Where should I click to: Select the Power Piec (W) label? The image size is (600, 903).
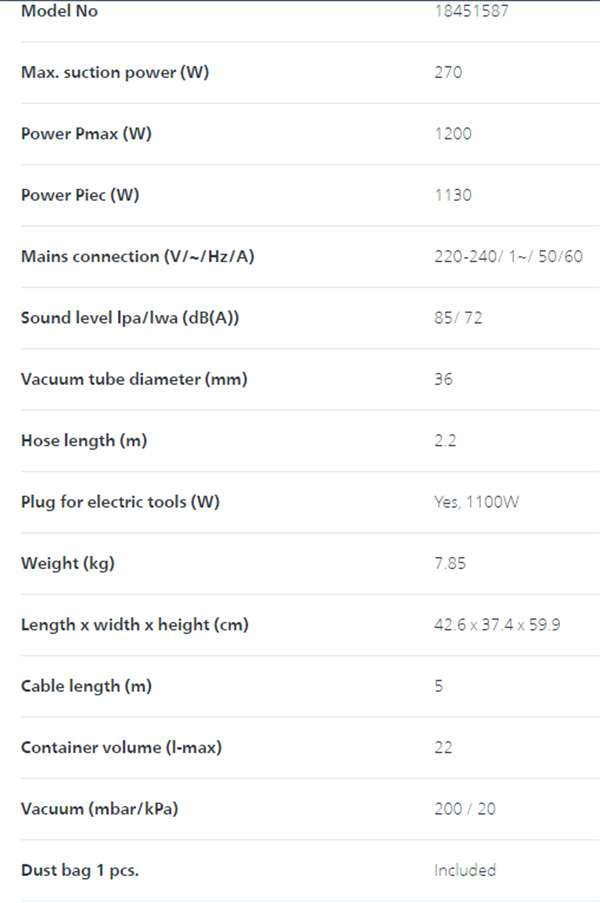pyautogui.click(x=80, y=195)
